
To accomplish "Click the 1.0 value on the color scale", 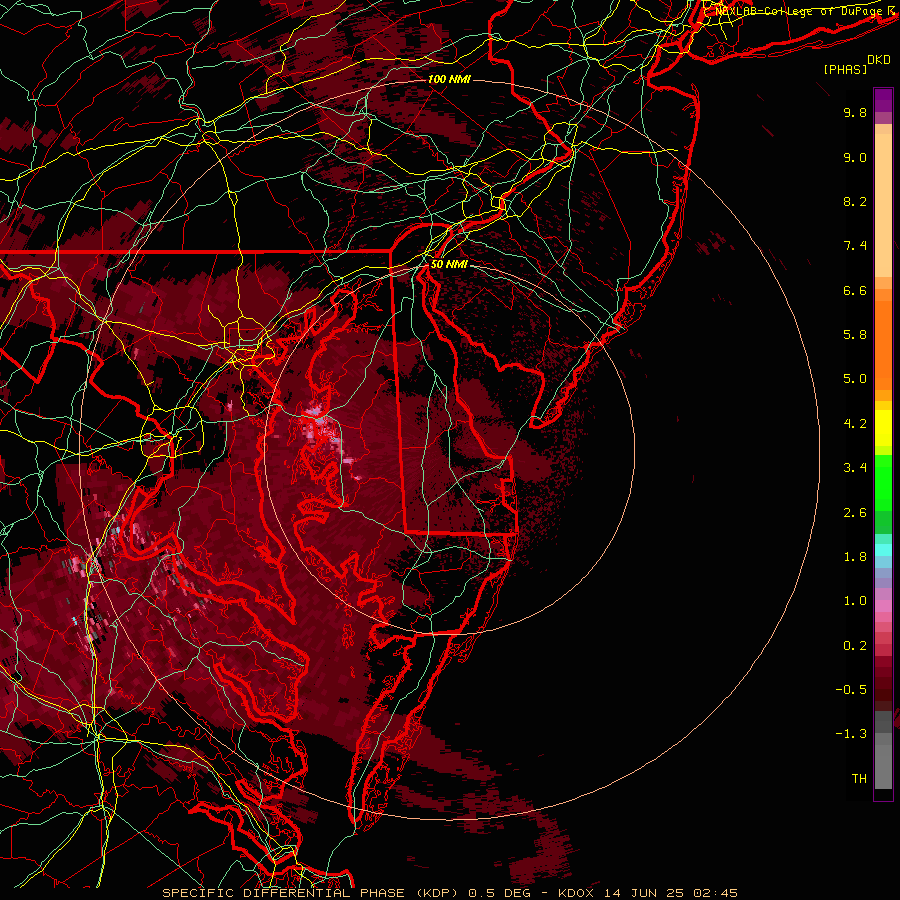I will point(855,601).
